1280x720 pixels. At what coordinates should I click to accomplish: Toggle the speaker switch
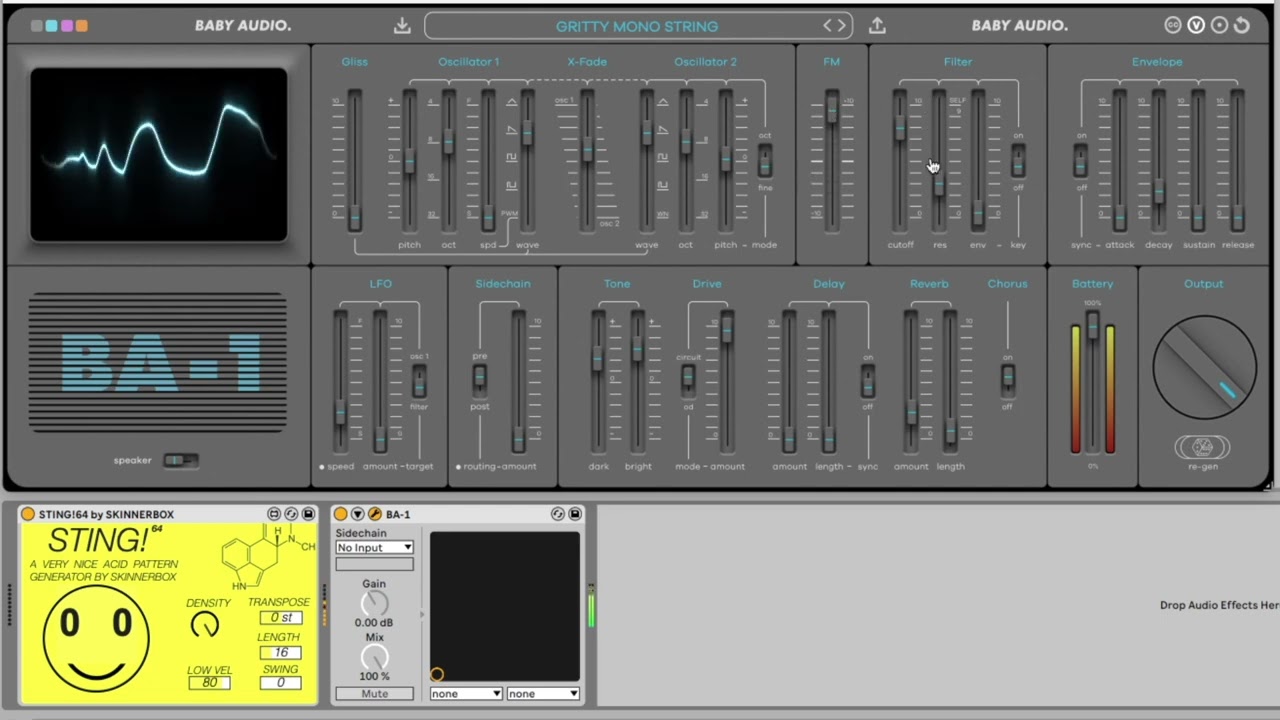coord(181,460)
